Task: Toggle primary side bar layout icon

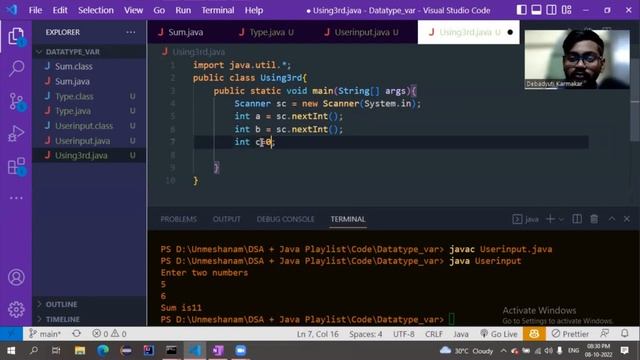Action: [x=521, y=10]
